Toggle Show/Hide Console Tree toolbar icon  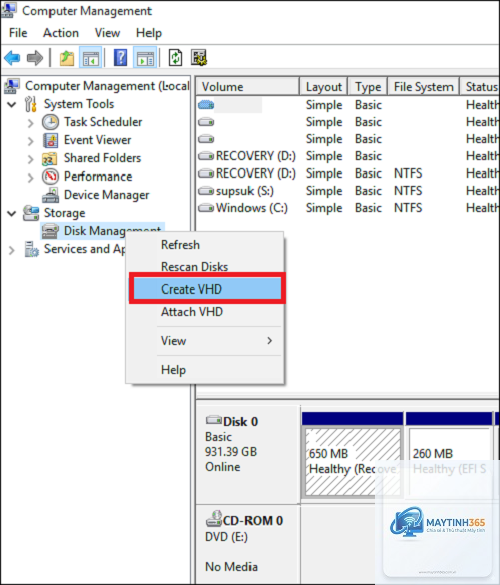(x=91, y=58)
